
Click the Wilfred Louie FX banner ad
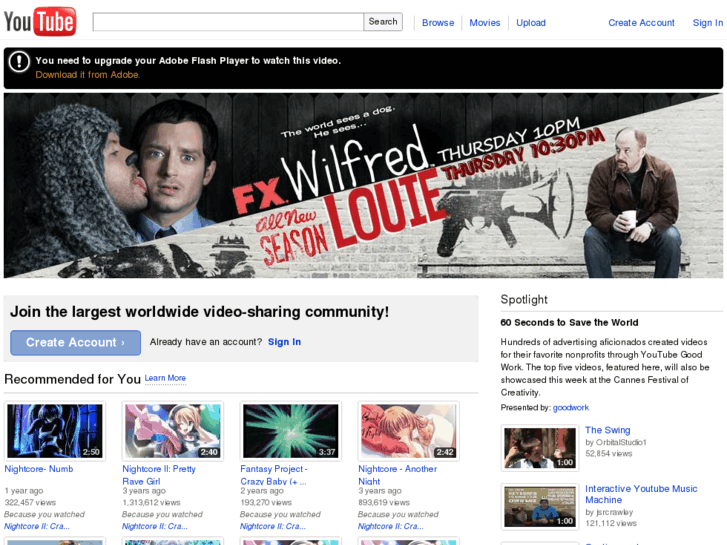point(363,186)
